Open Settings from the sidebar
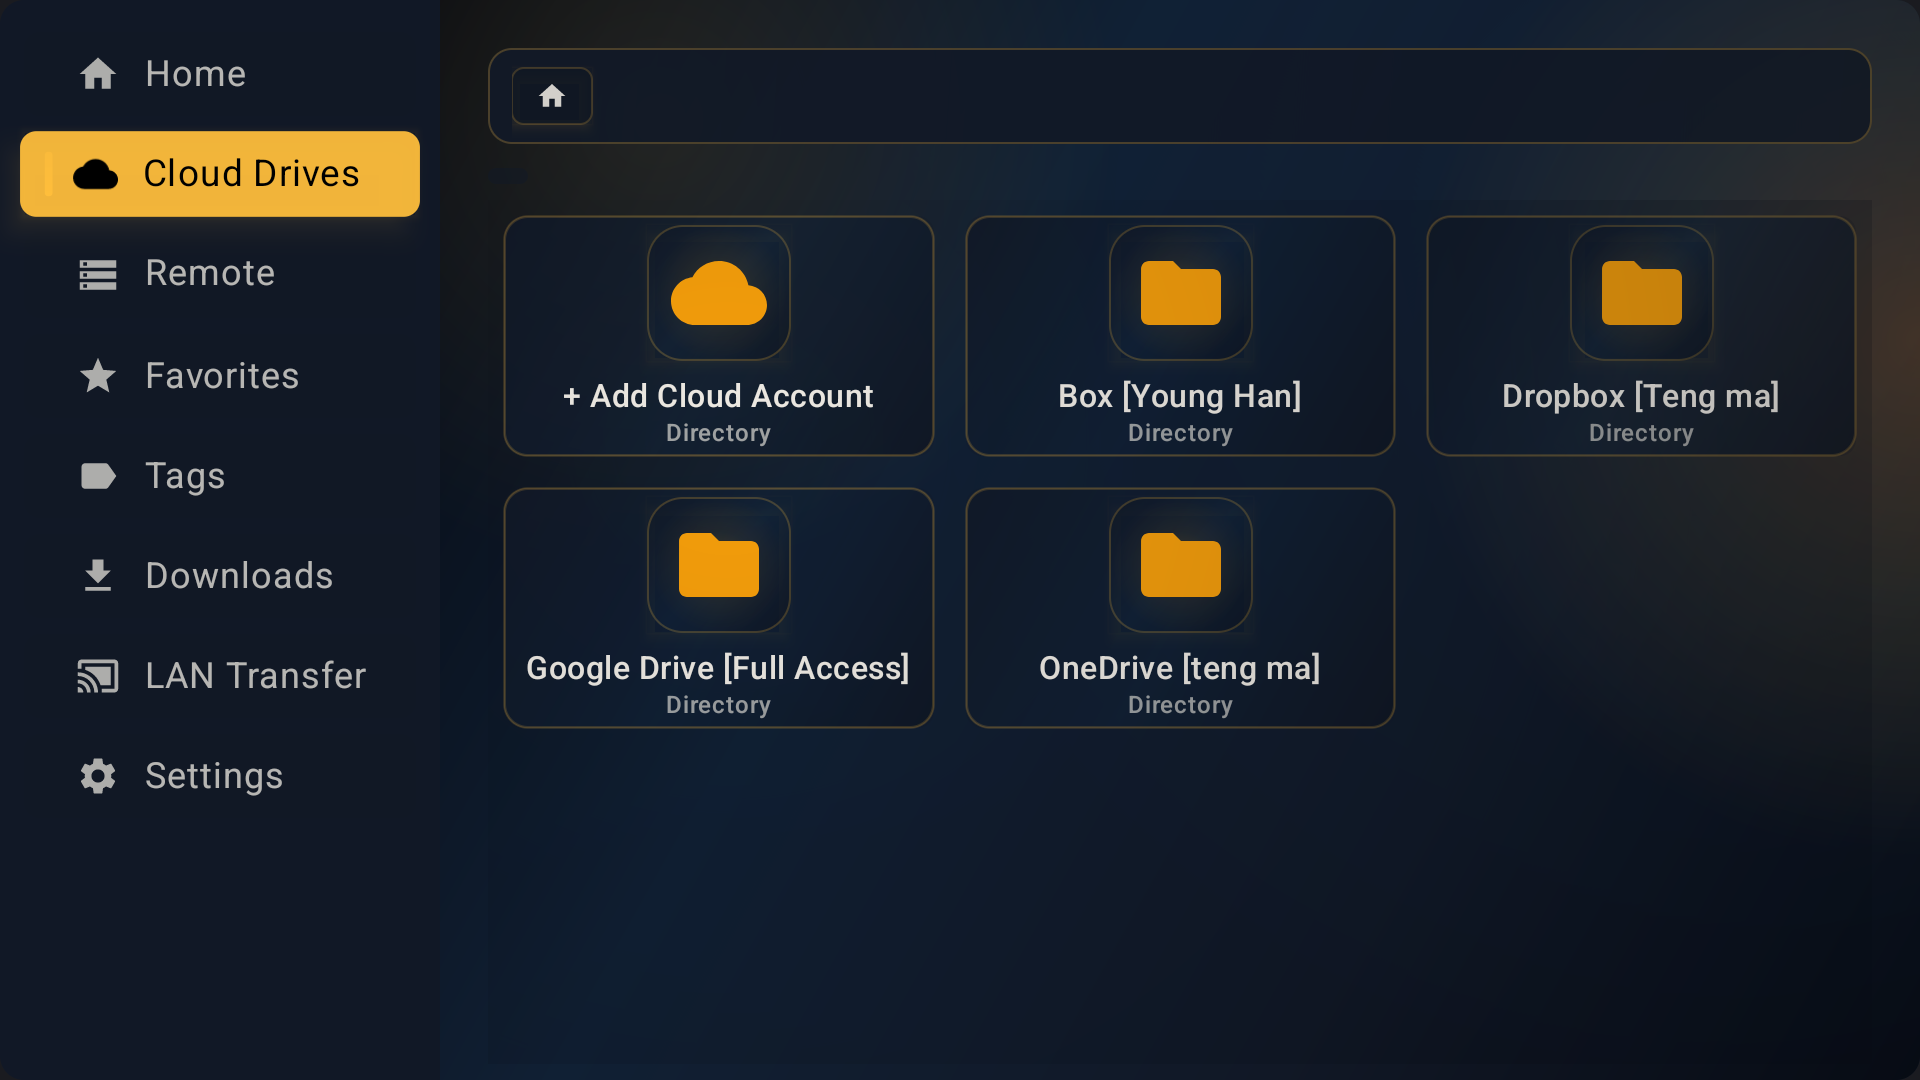This screenshot has height=1080, width=1920. coord(220,776)
